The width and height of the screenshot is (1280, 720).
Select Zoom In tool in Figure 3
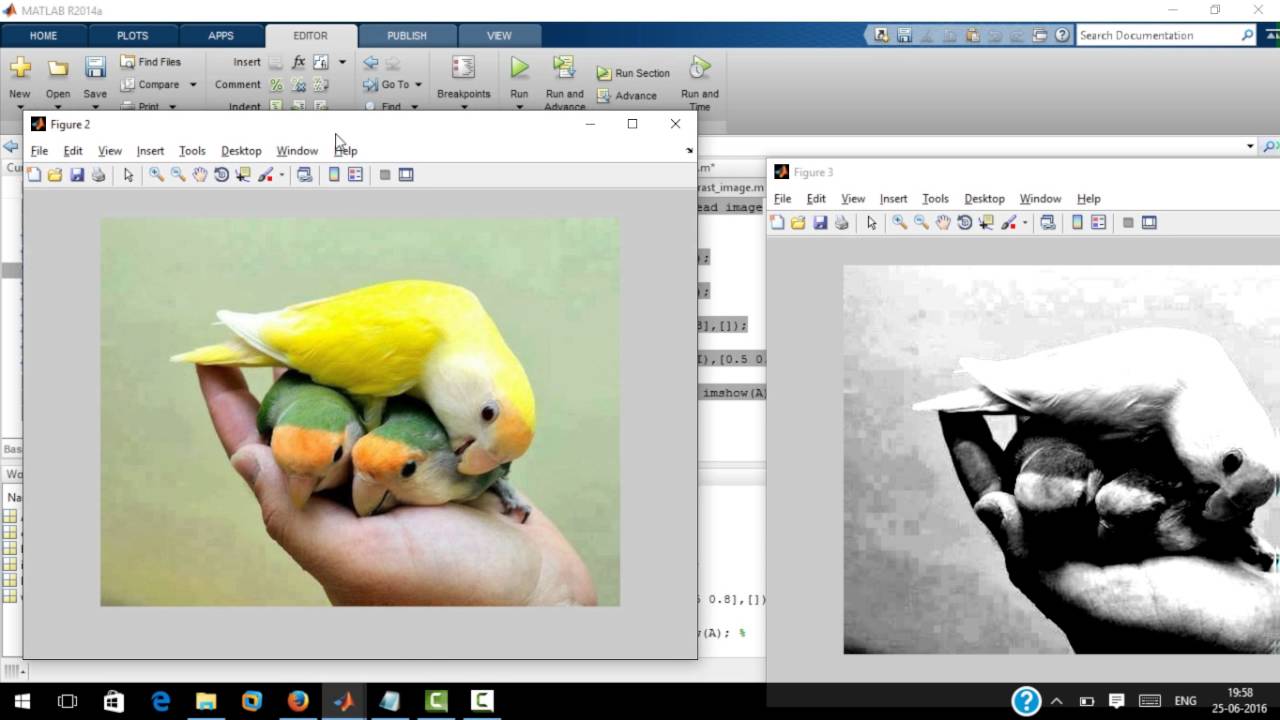[x=900, y=223]
